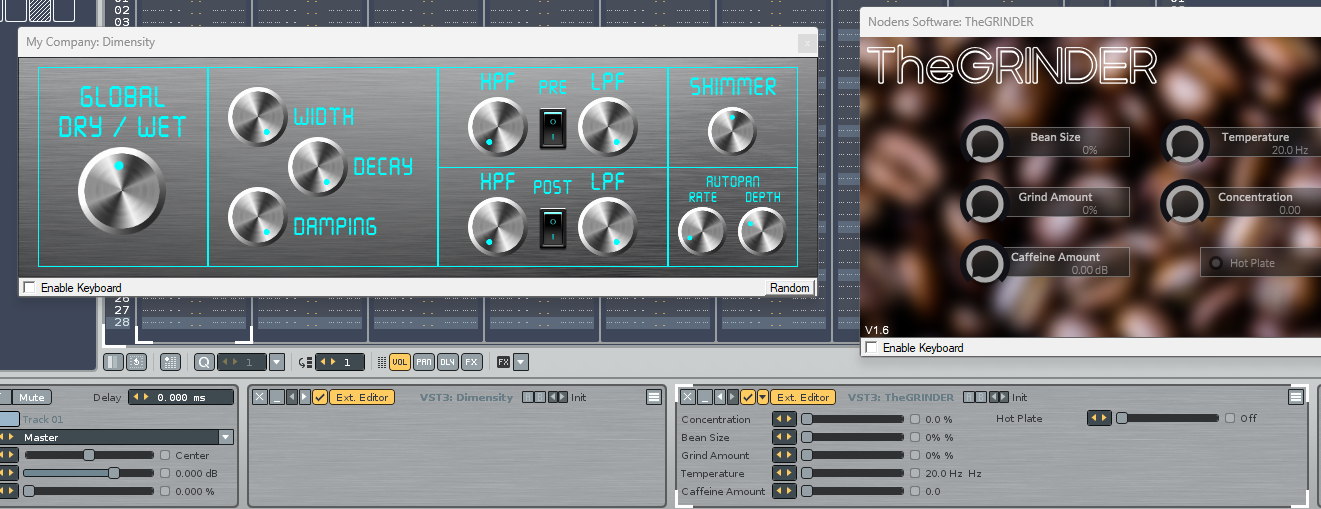Adjust the Autopan Rate knob

pyautogui.click(x=703, y=231)
